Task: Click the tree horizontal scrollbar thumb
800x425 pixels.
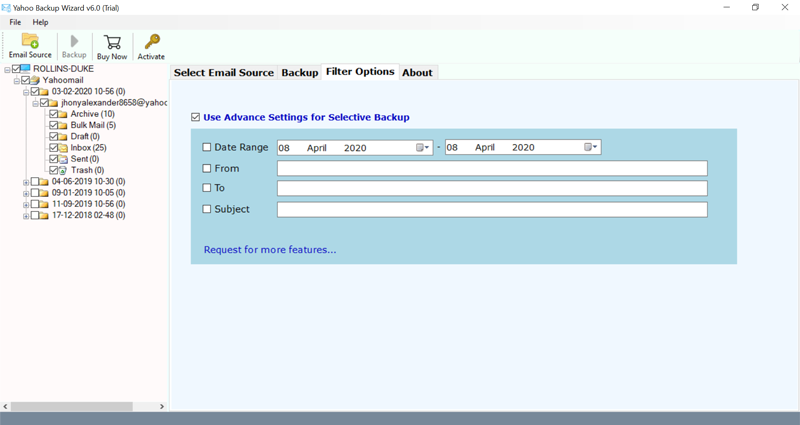Action: point(72,407)
